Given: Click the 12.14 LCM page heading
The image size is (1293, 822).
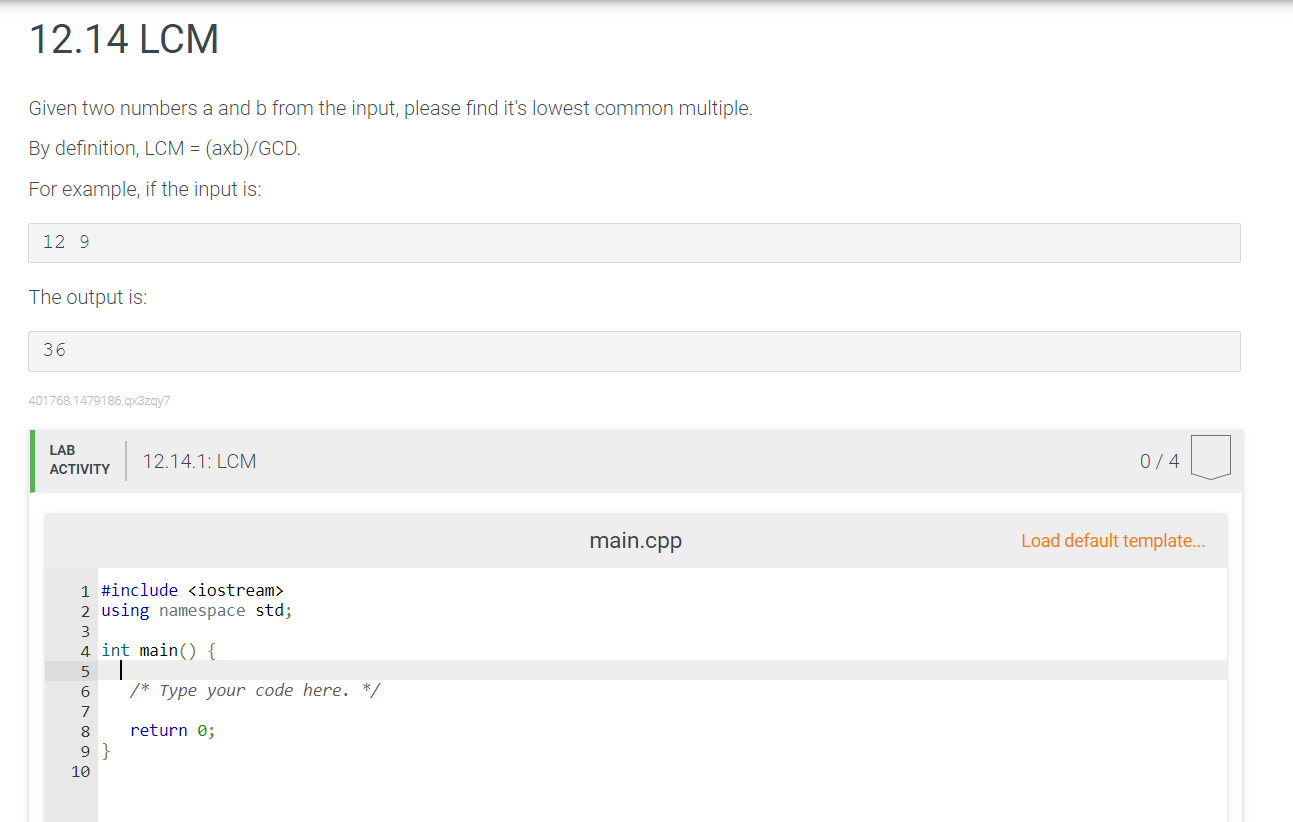Looking at the screenshot, I should click(122, 40).
